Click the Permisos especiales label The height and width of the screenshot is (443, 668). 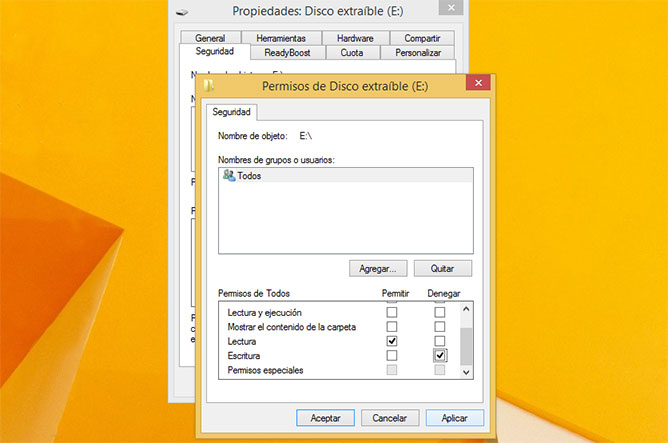(265, 370)
